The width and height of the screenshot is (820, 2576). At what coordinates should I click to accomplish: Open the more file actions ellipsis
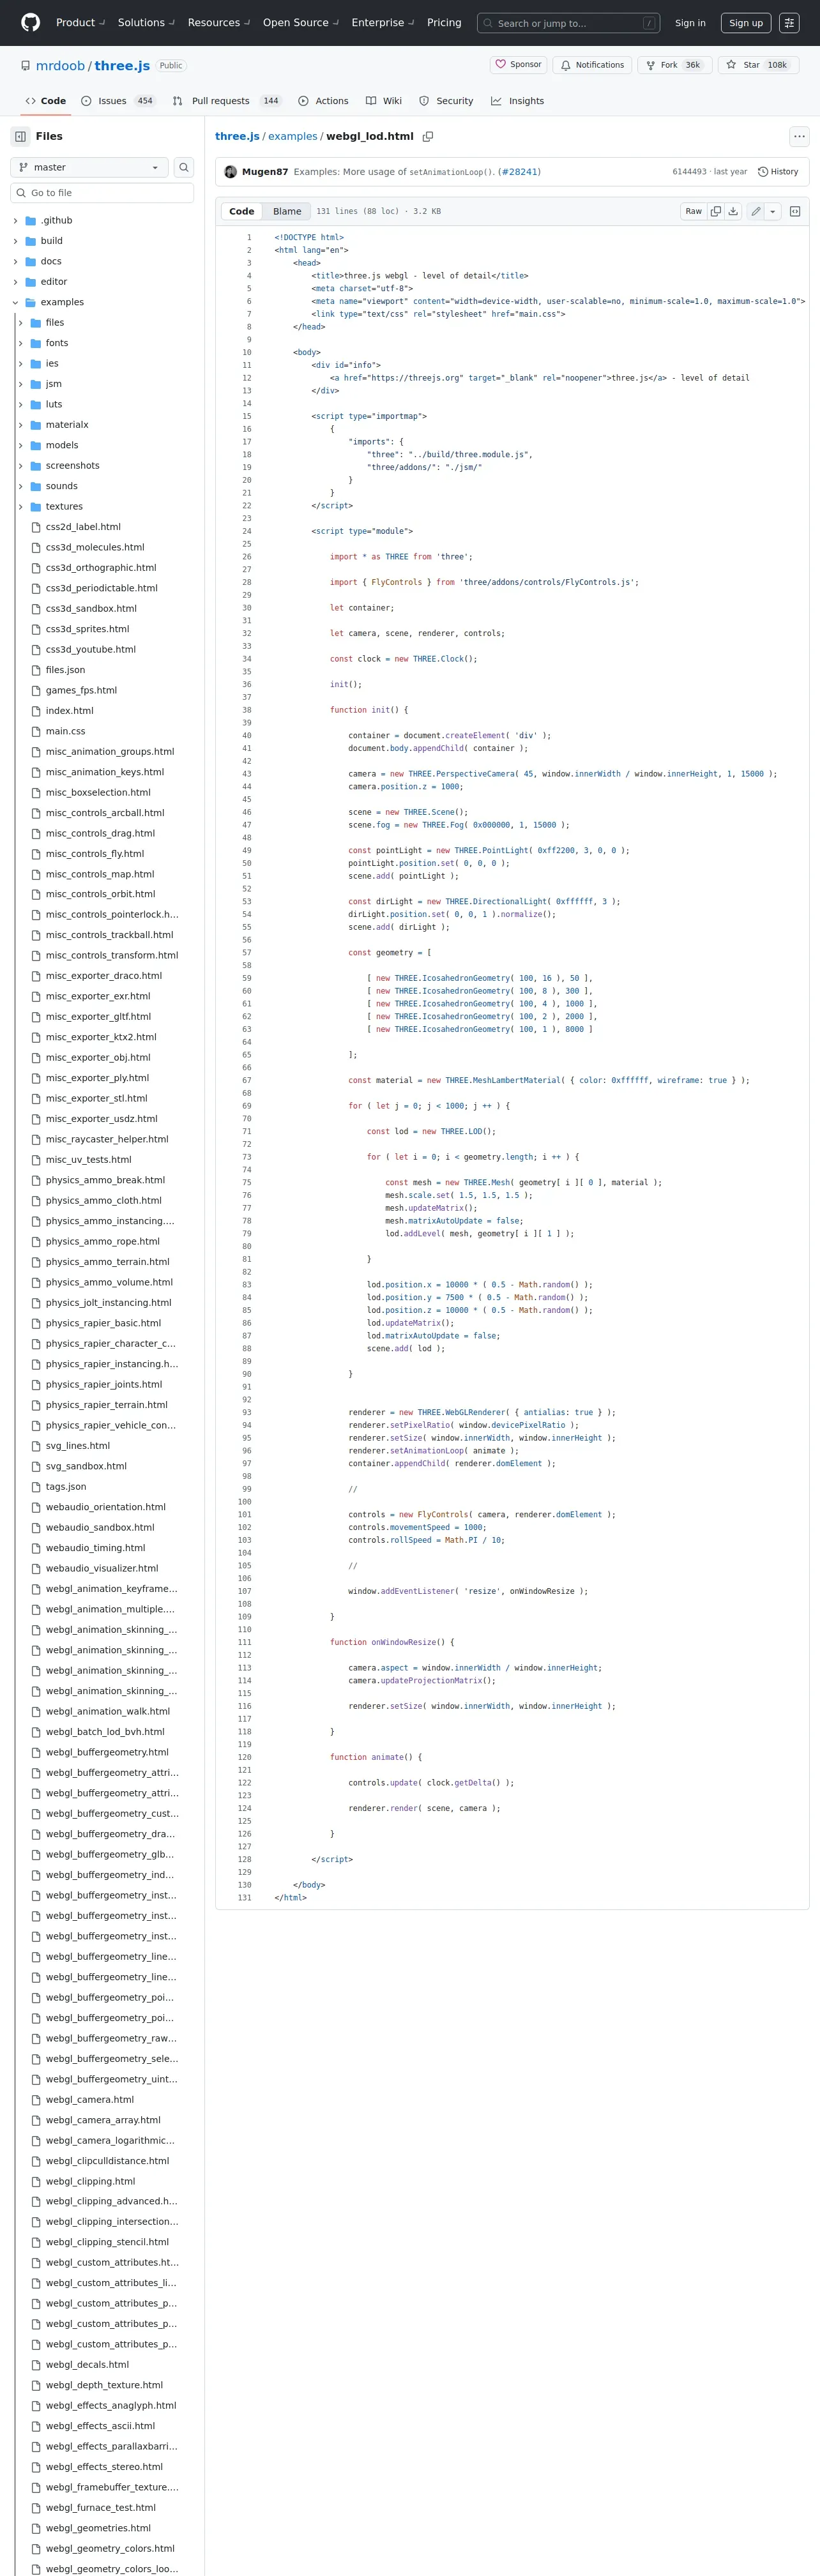coord(799,136)
